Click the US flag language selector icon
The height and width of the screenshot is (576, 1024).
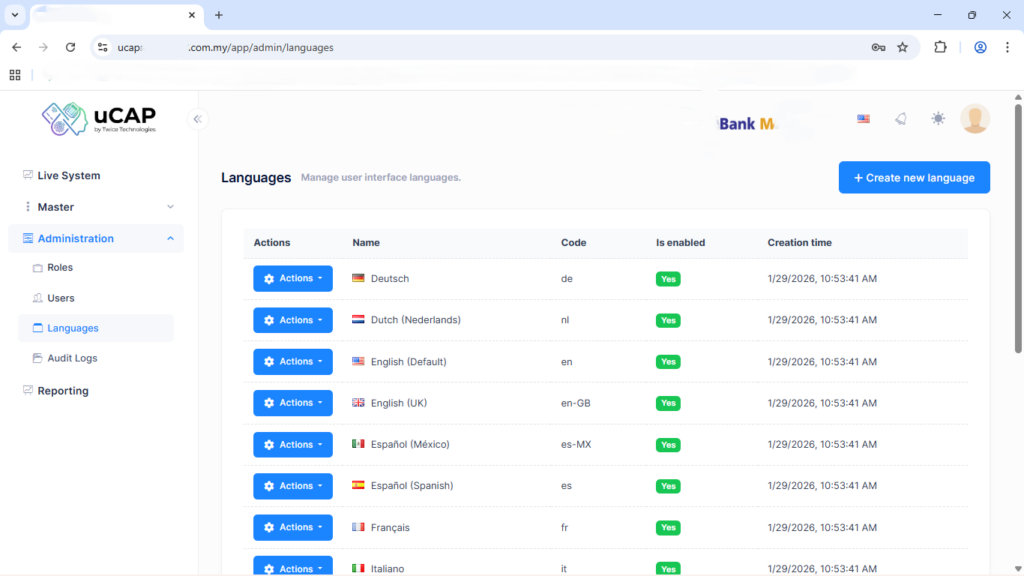tap(863, 119)
